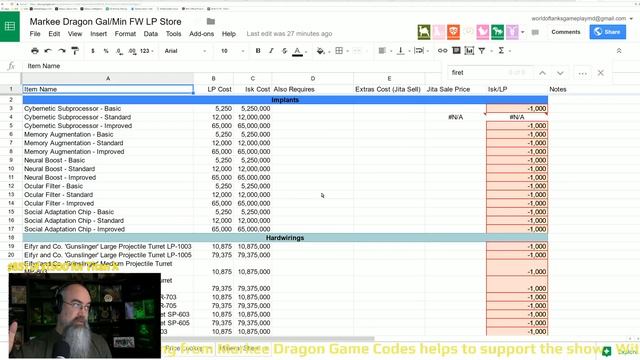Toggle strikethrough formatting
Image resolution: width=640 pixels, height=360 pixels.
pyautogui.click(x=284, y=51)
